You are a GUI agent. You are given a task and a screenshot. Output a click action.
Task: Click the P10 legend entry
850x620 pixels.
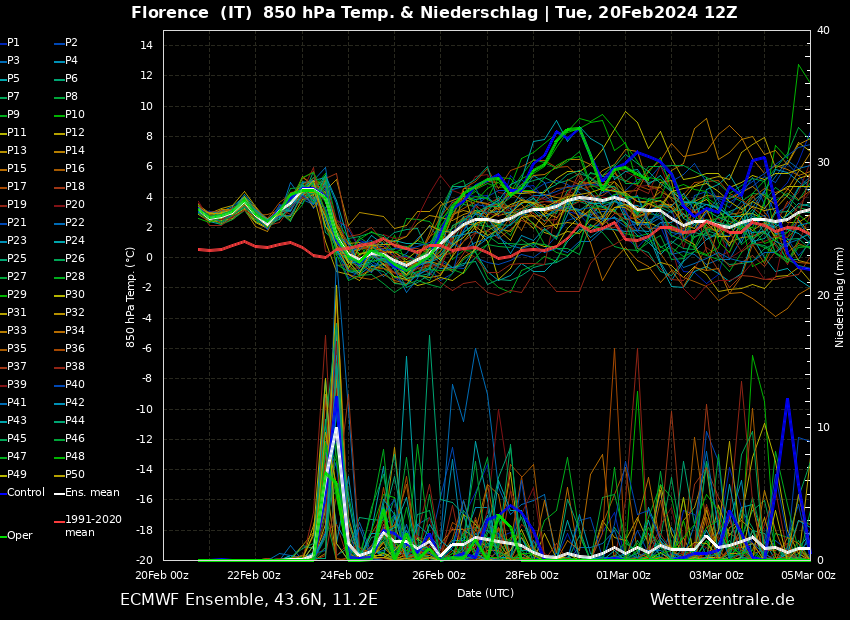point(69,114)
